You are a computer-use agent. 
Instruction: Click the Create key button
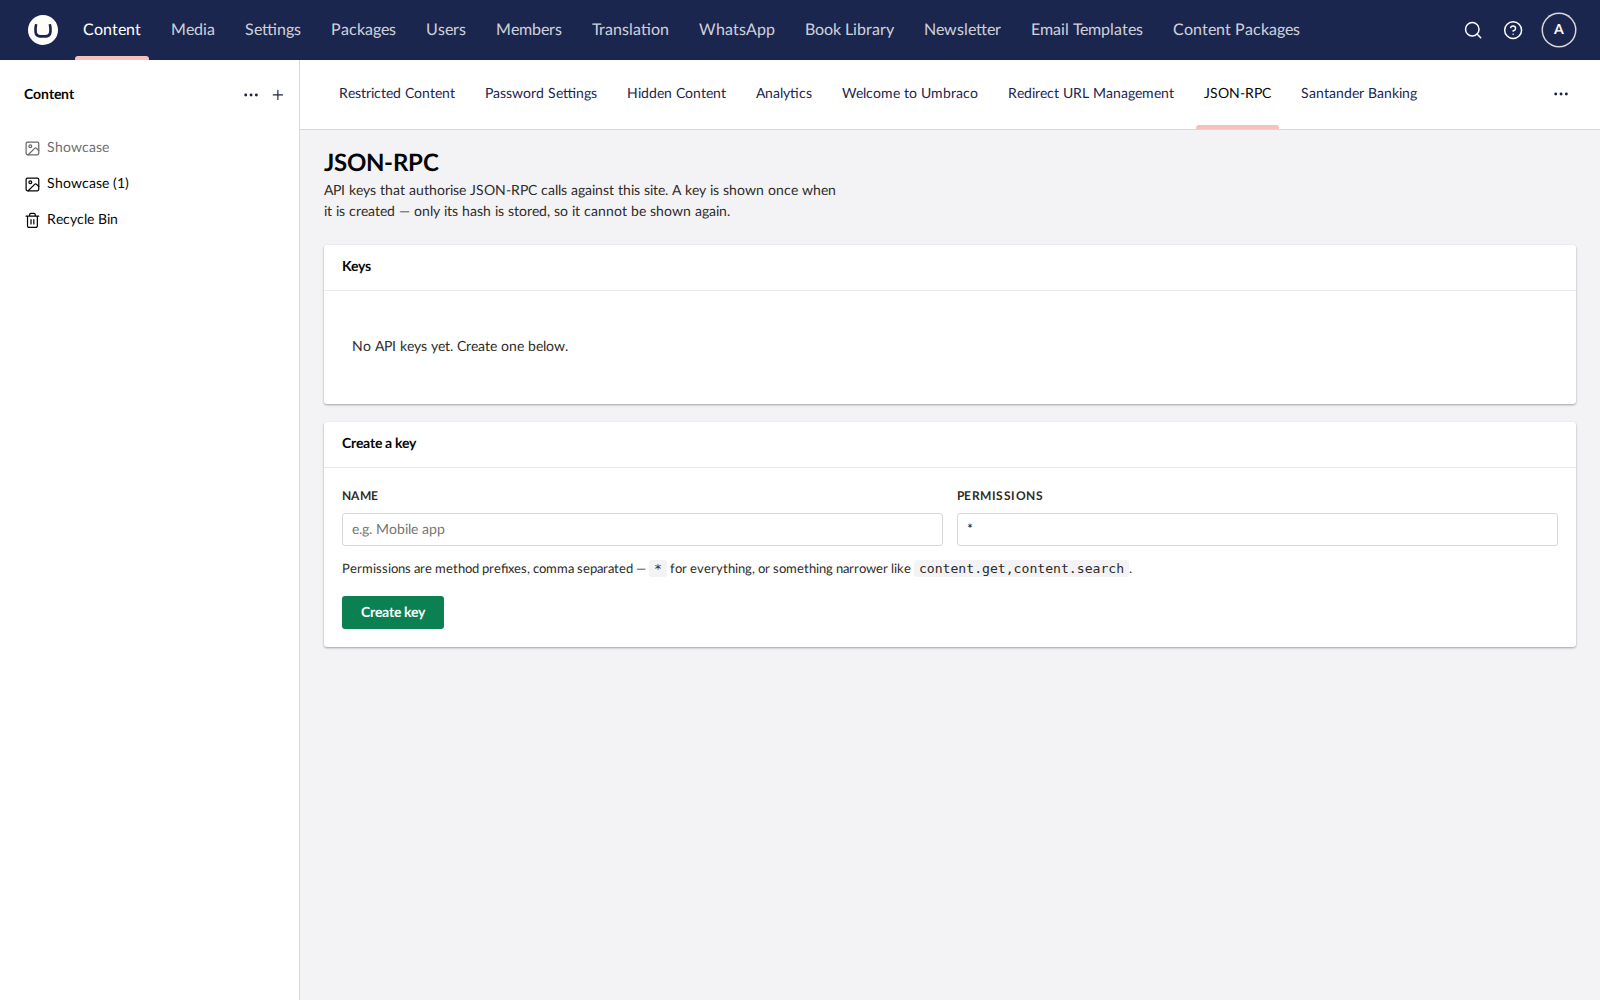coord(393,613)
